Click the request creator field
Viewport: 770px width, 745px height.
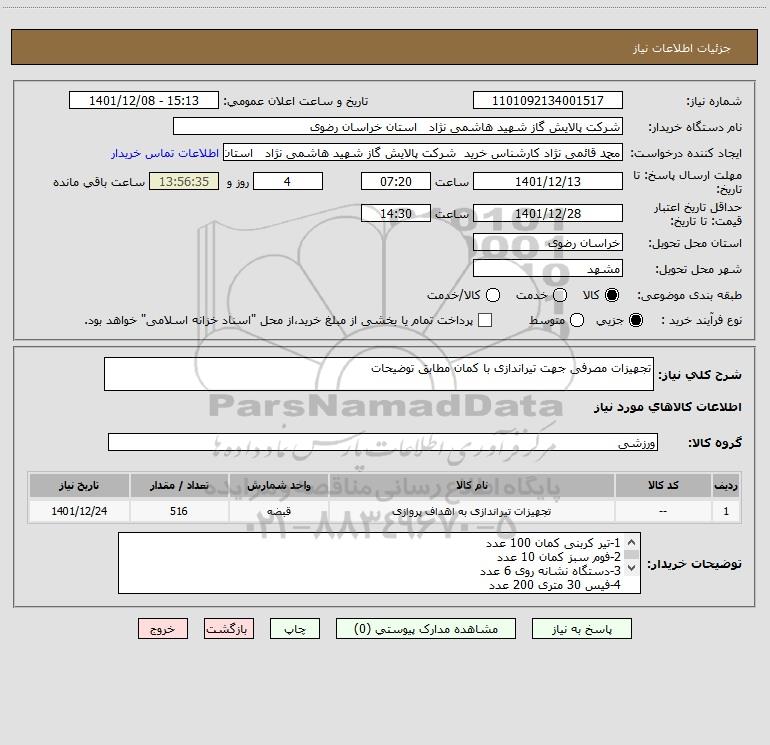click(x=423, y=153)
